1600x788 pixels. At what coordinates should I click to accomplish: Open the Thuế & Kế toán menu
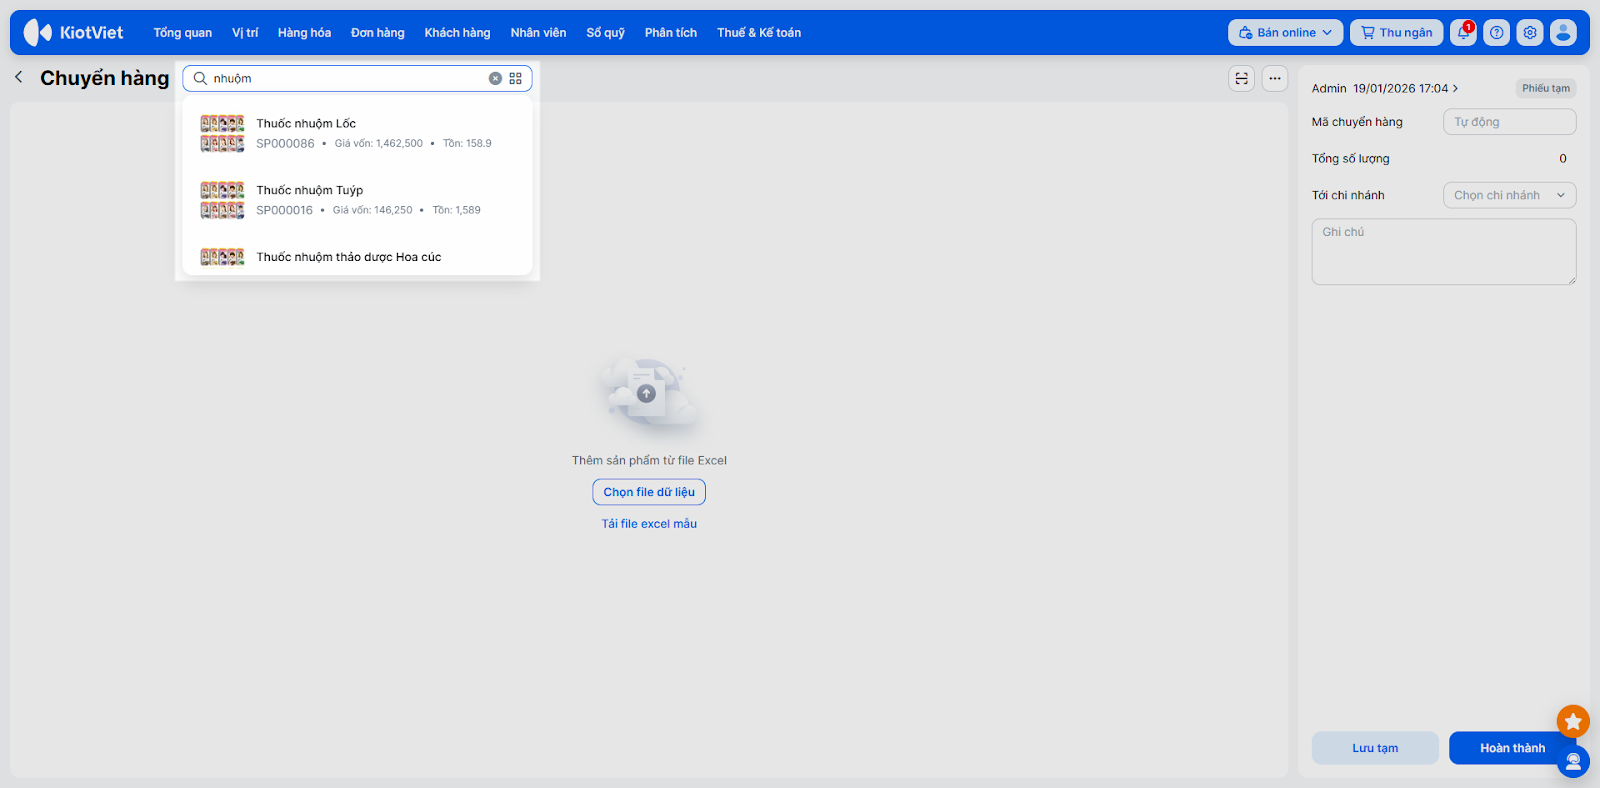pyautogui.click(x=759, y=33)
